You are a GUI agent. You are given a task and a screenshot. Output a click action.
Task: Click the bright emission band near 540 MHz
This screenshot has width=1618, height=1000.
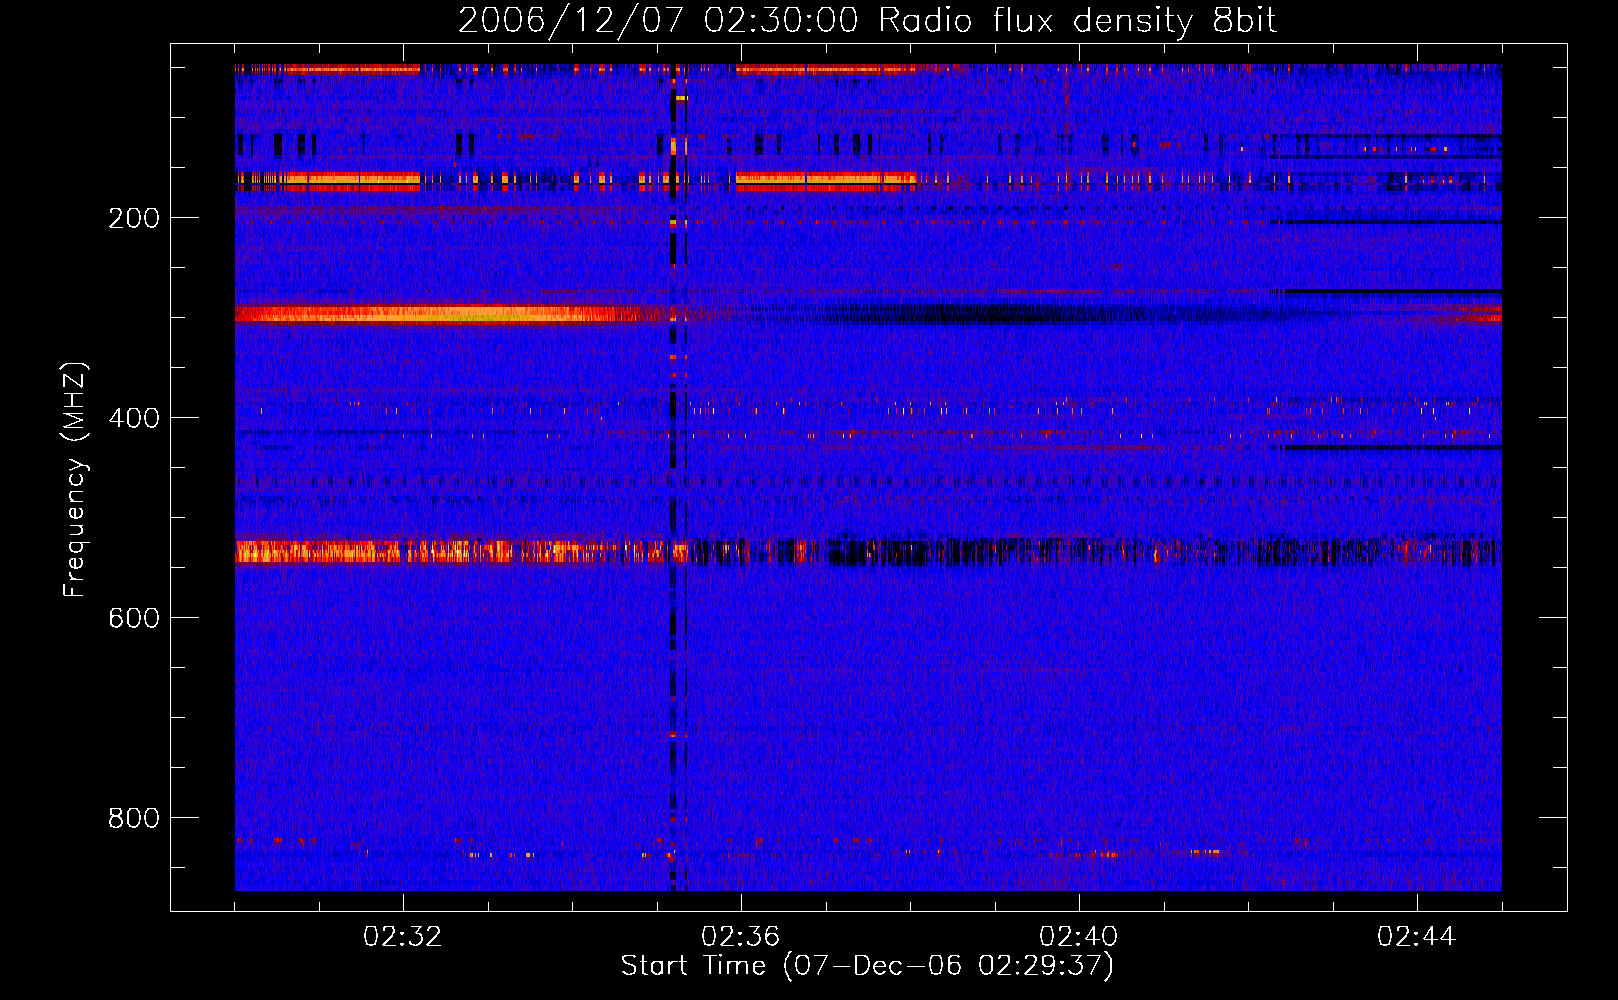tap(450, 551)
